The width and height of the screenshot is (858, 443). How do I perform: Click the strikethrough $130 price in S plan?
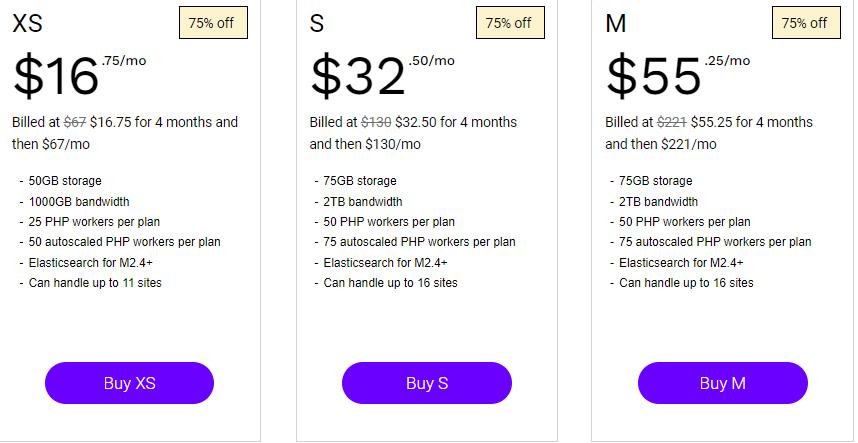tap(375, 122)
